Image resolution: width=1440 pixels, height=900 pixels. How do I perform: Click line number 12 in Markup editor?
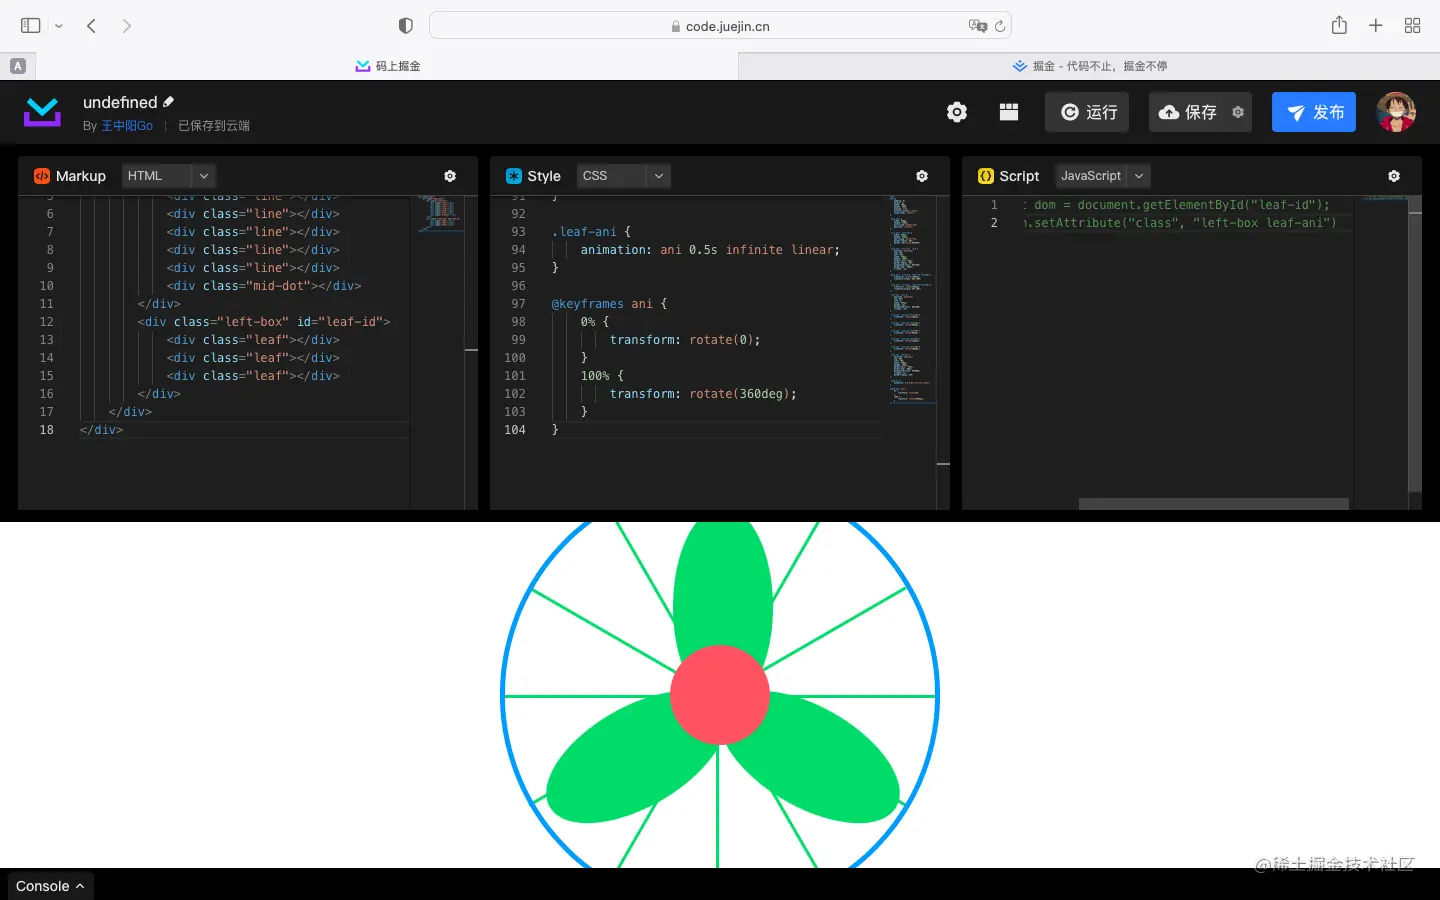(46, 322)
